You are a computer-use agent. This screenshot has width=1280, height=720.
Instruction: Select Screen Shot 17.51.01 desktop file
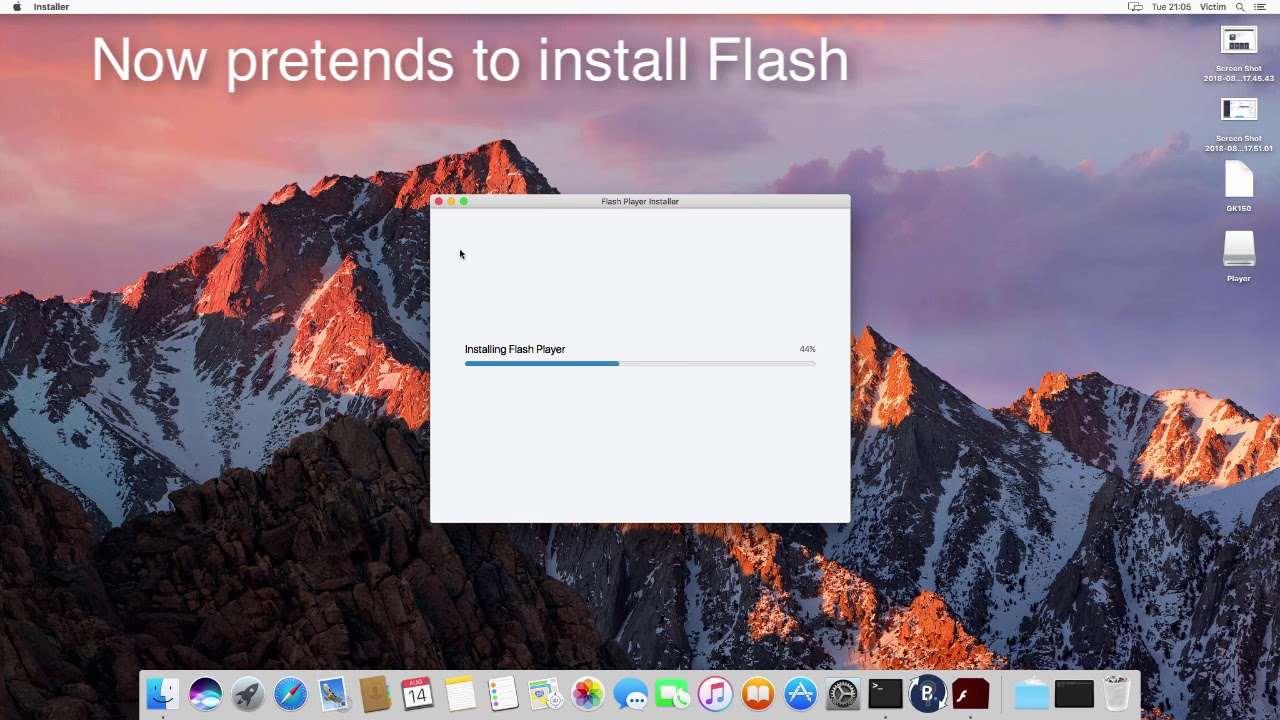pyautogui.click(x=1239, y=124)
